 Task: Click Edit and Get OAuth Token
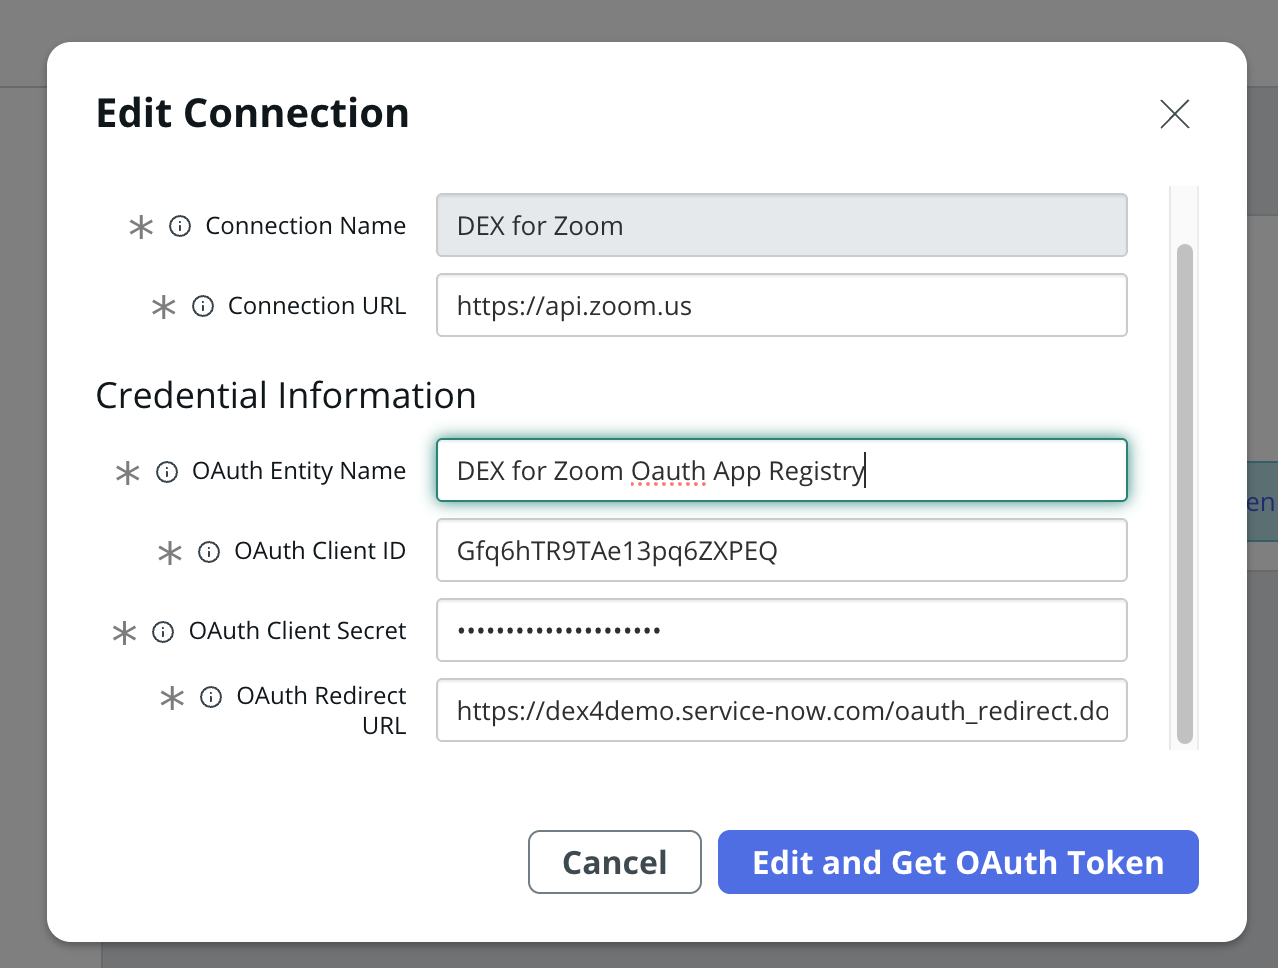pyautogui.click(x=958, y=862)
